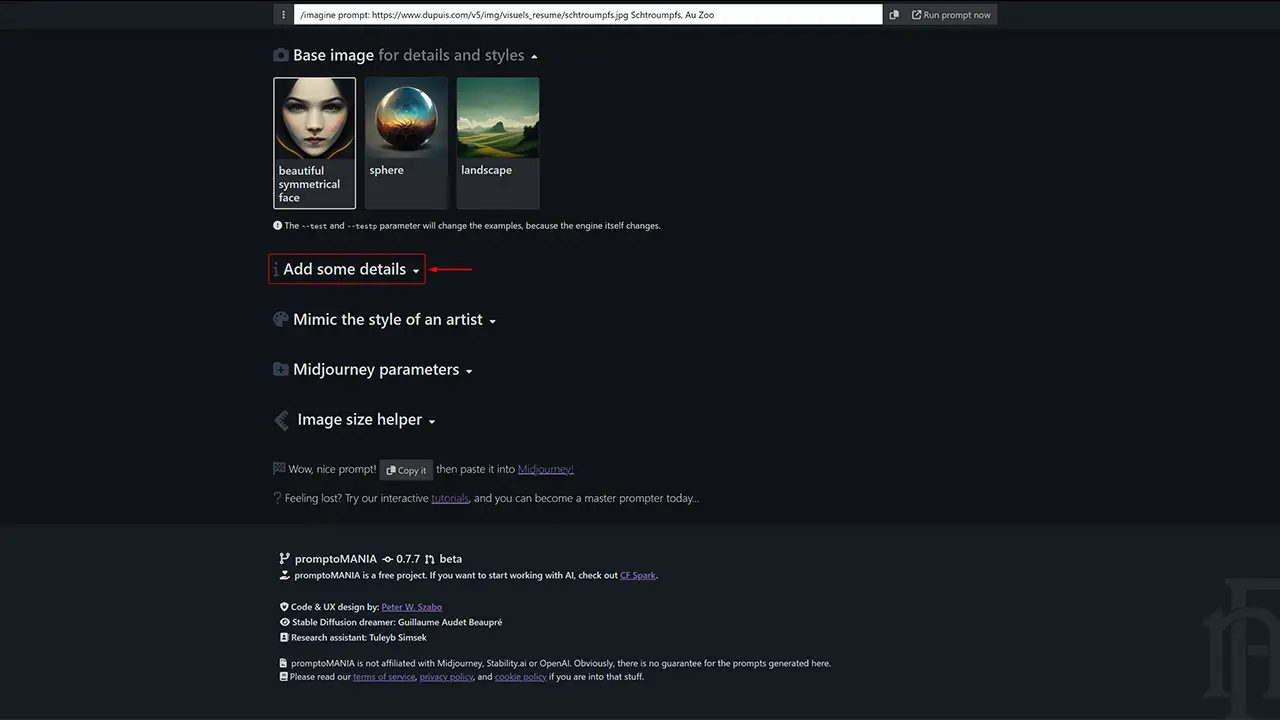
Task: Click the hand icon before free project line
Action: click(285, 576)
